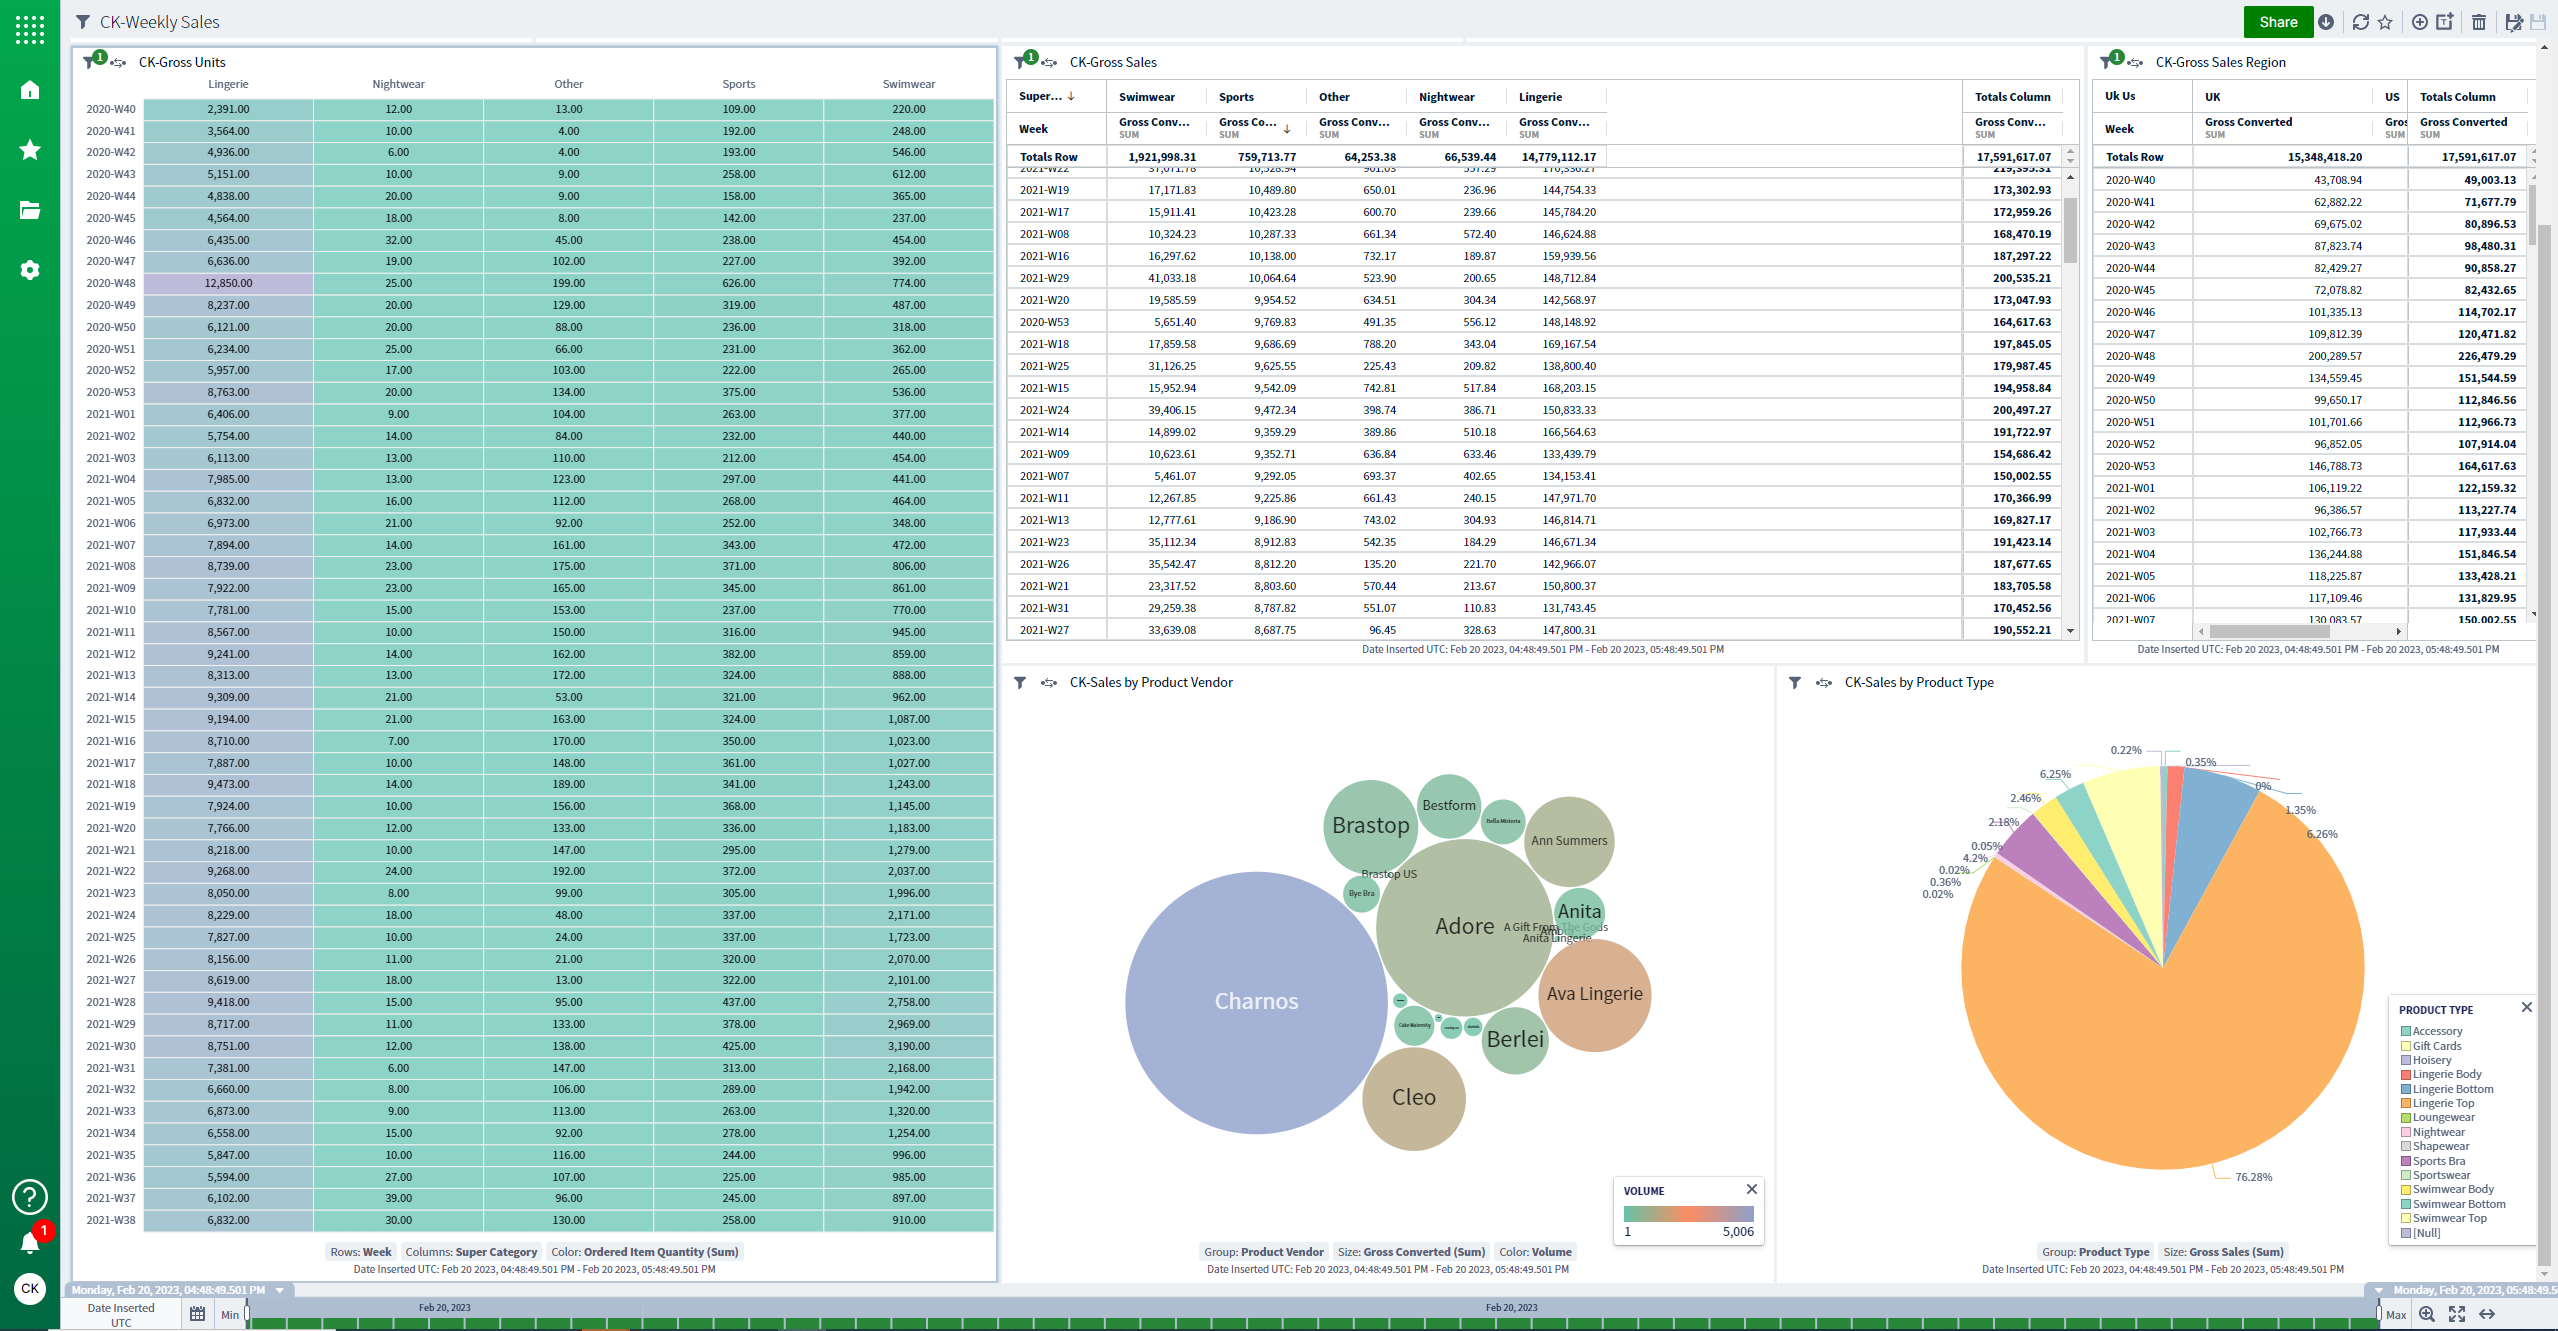The height and width of the screenshot is (1331, 2558).
Task: Open calendar picker for Date Inserted
Action: [x=197, y=1314]
